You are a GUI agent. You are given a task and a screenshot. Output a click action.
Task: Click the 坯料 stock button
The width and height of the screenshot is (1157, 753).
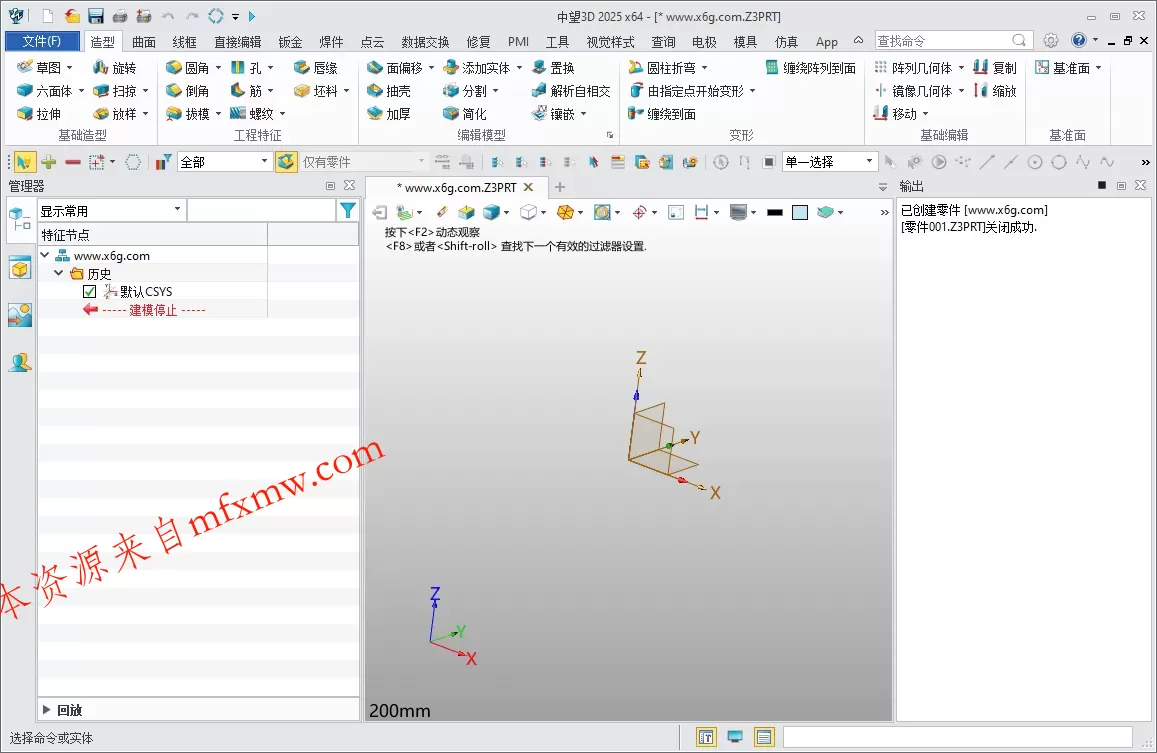pos(316,91)
